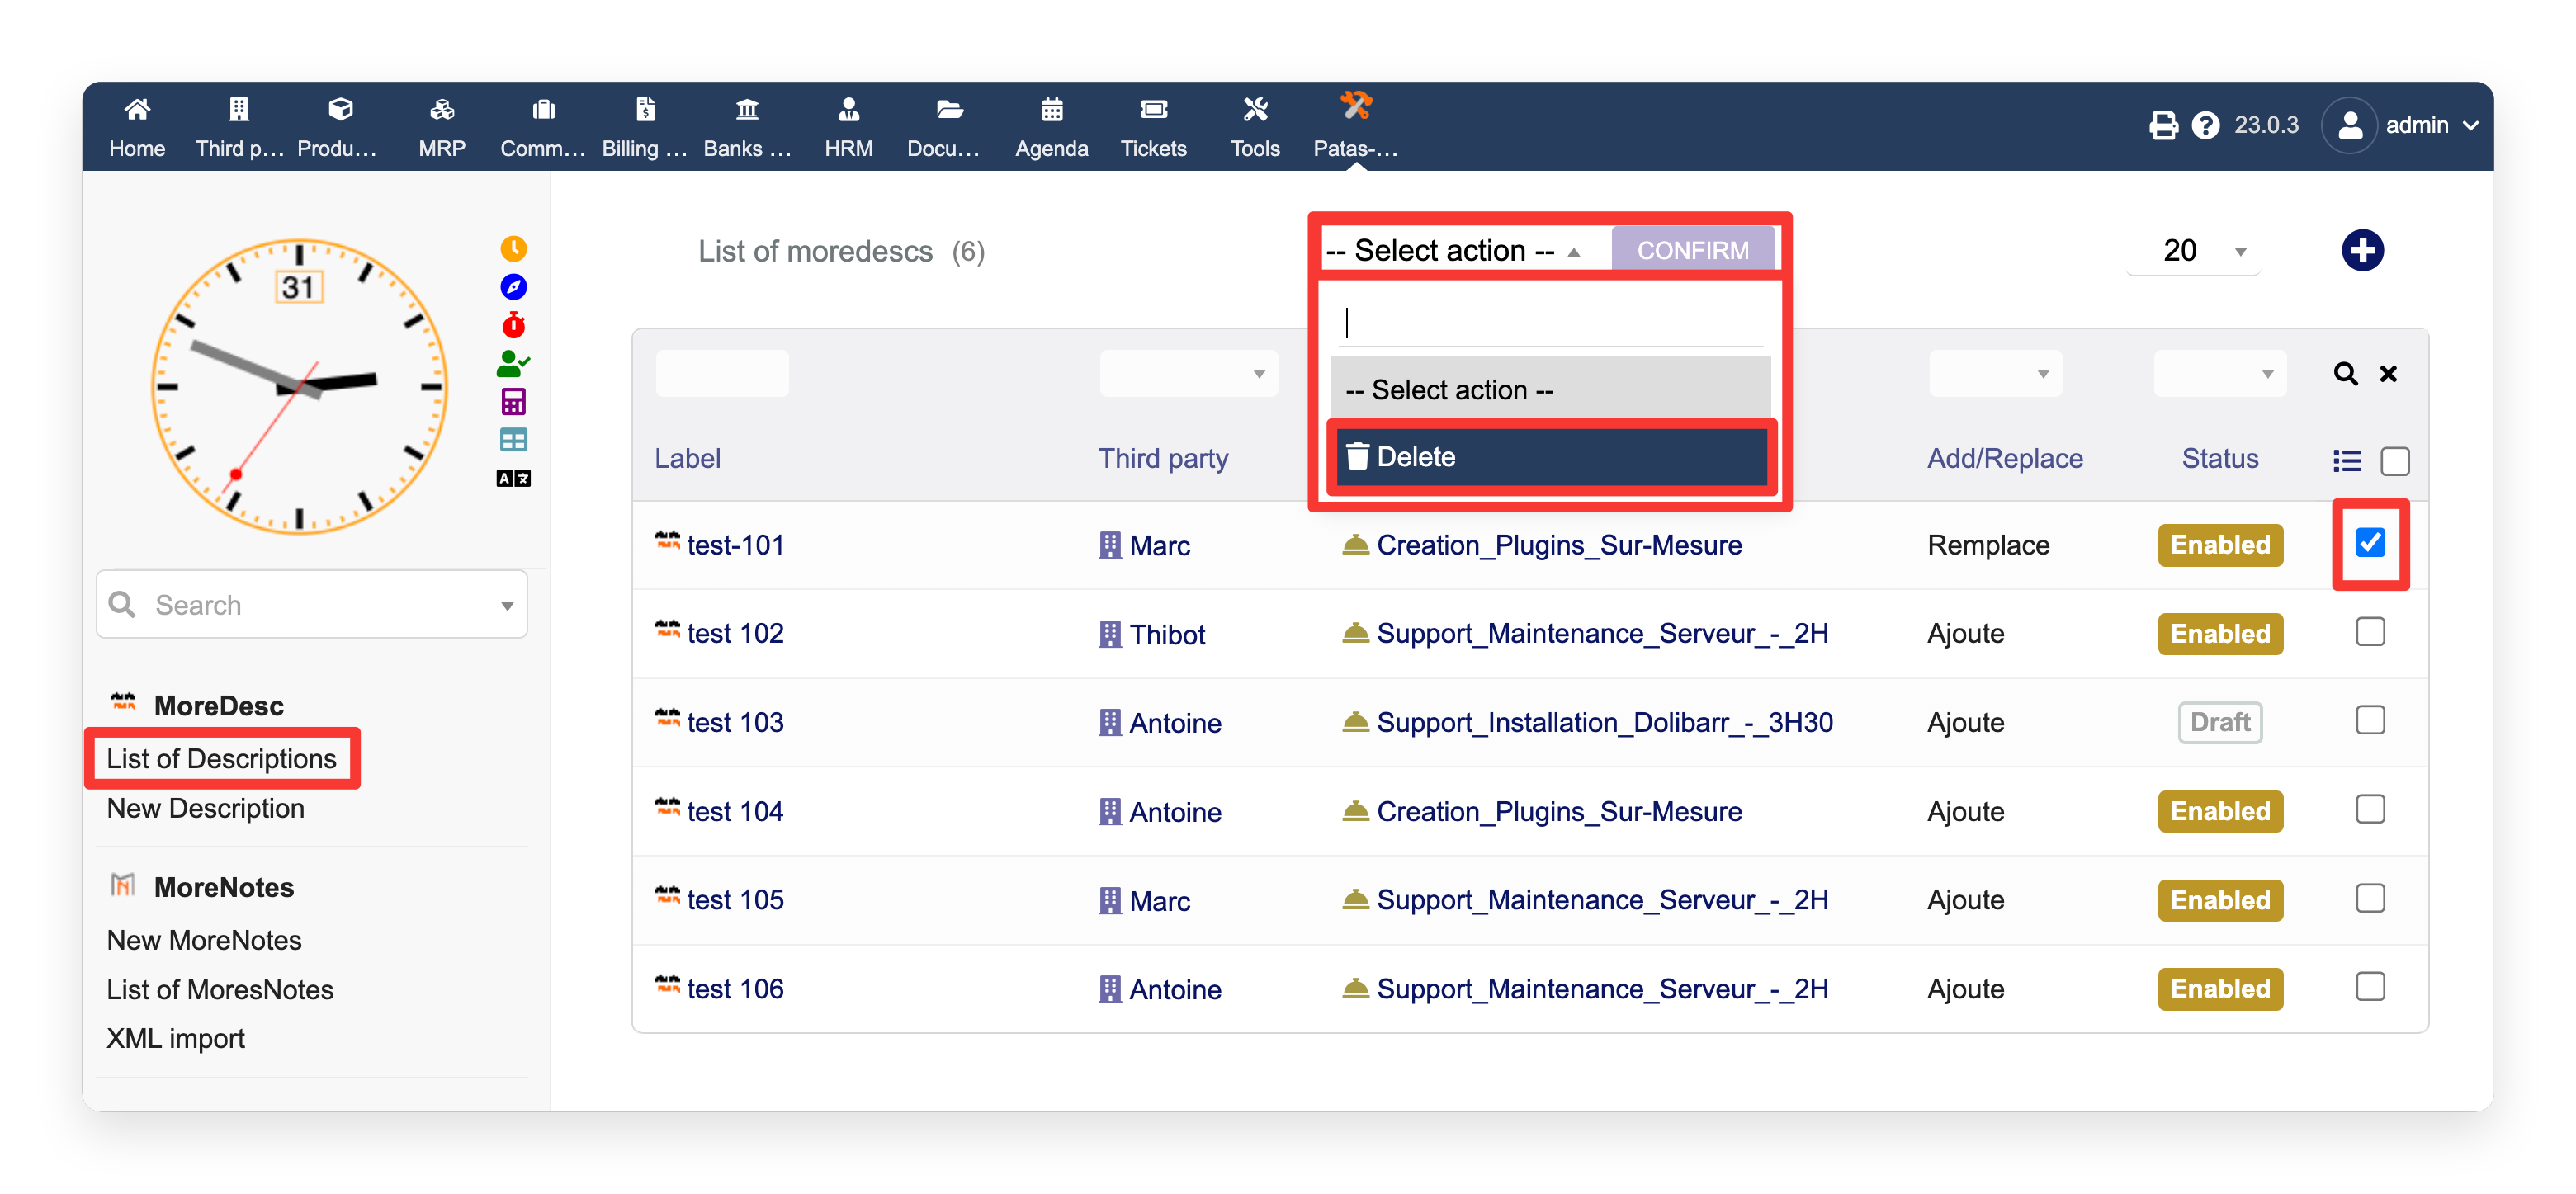The image size is (2576, 1194).
Task: Click the trash icon in Delete option
Action: pos(1356,457)
